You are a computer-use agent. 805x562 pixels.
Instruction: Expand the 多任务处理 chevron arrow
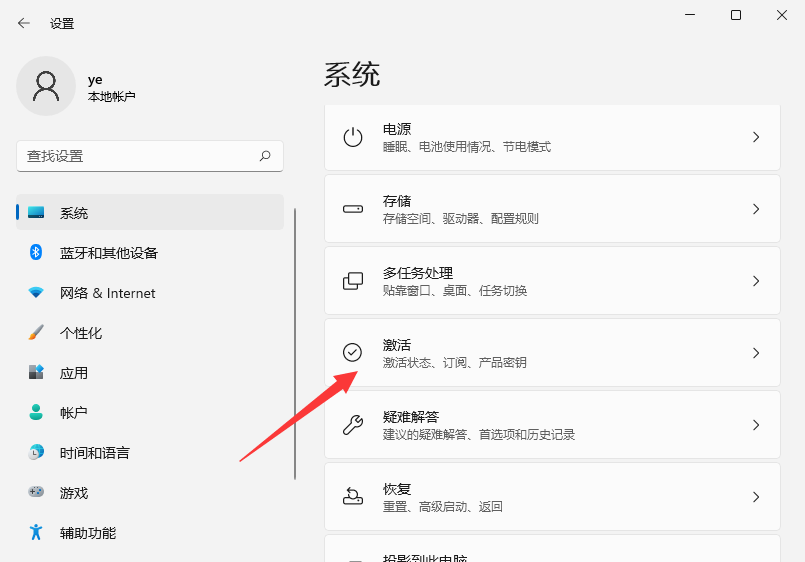[756, 281]
